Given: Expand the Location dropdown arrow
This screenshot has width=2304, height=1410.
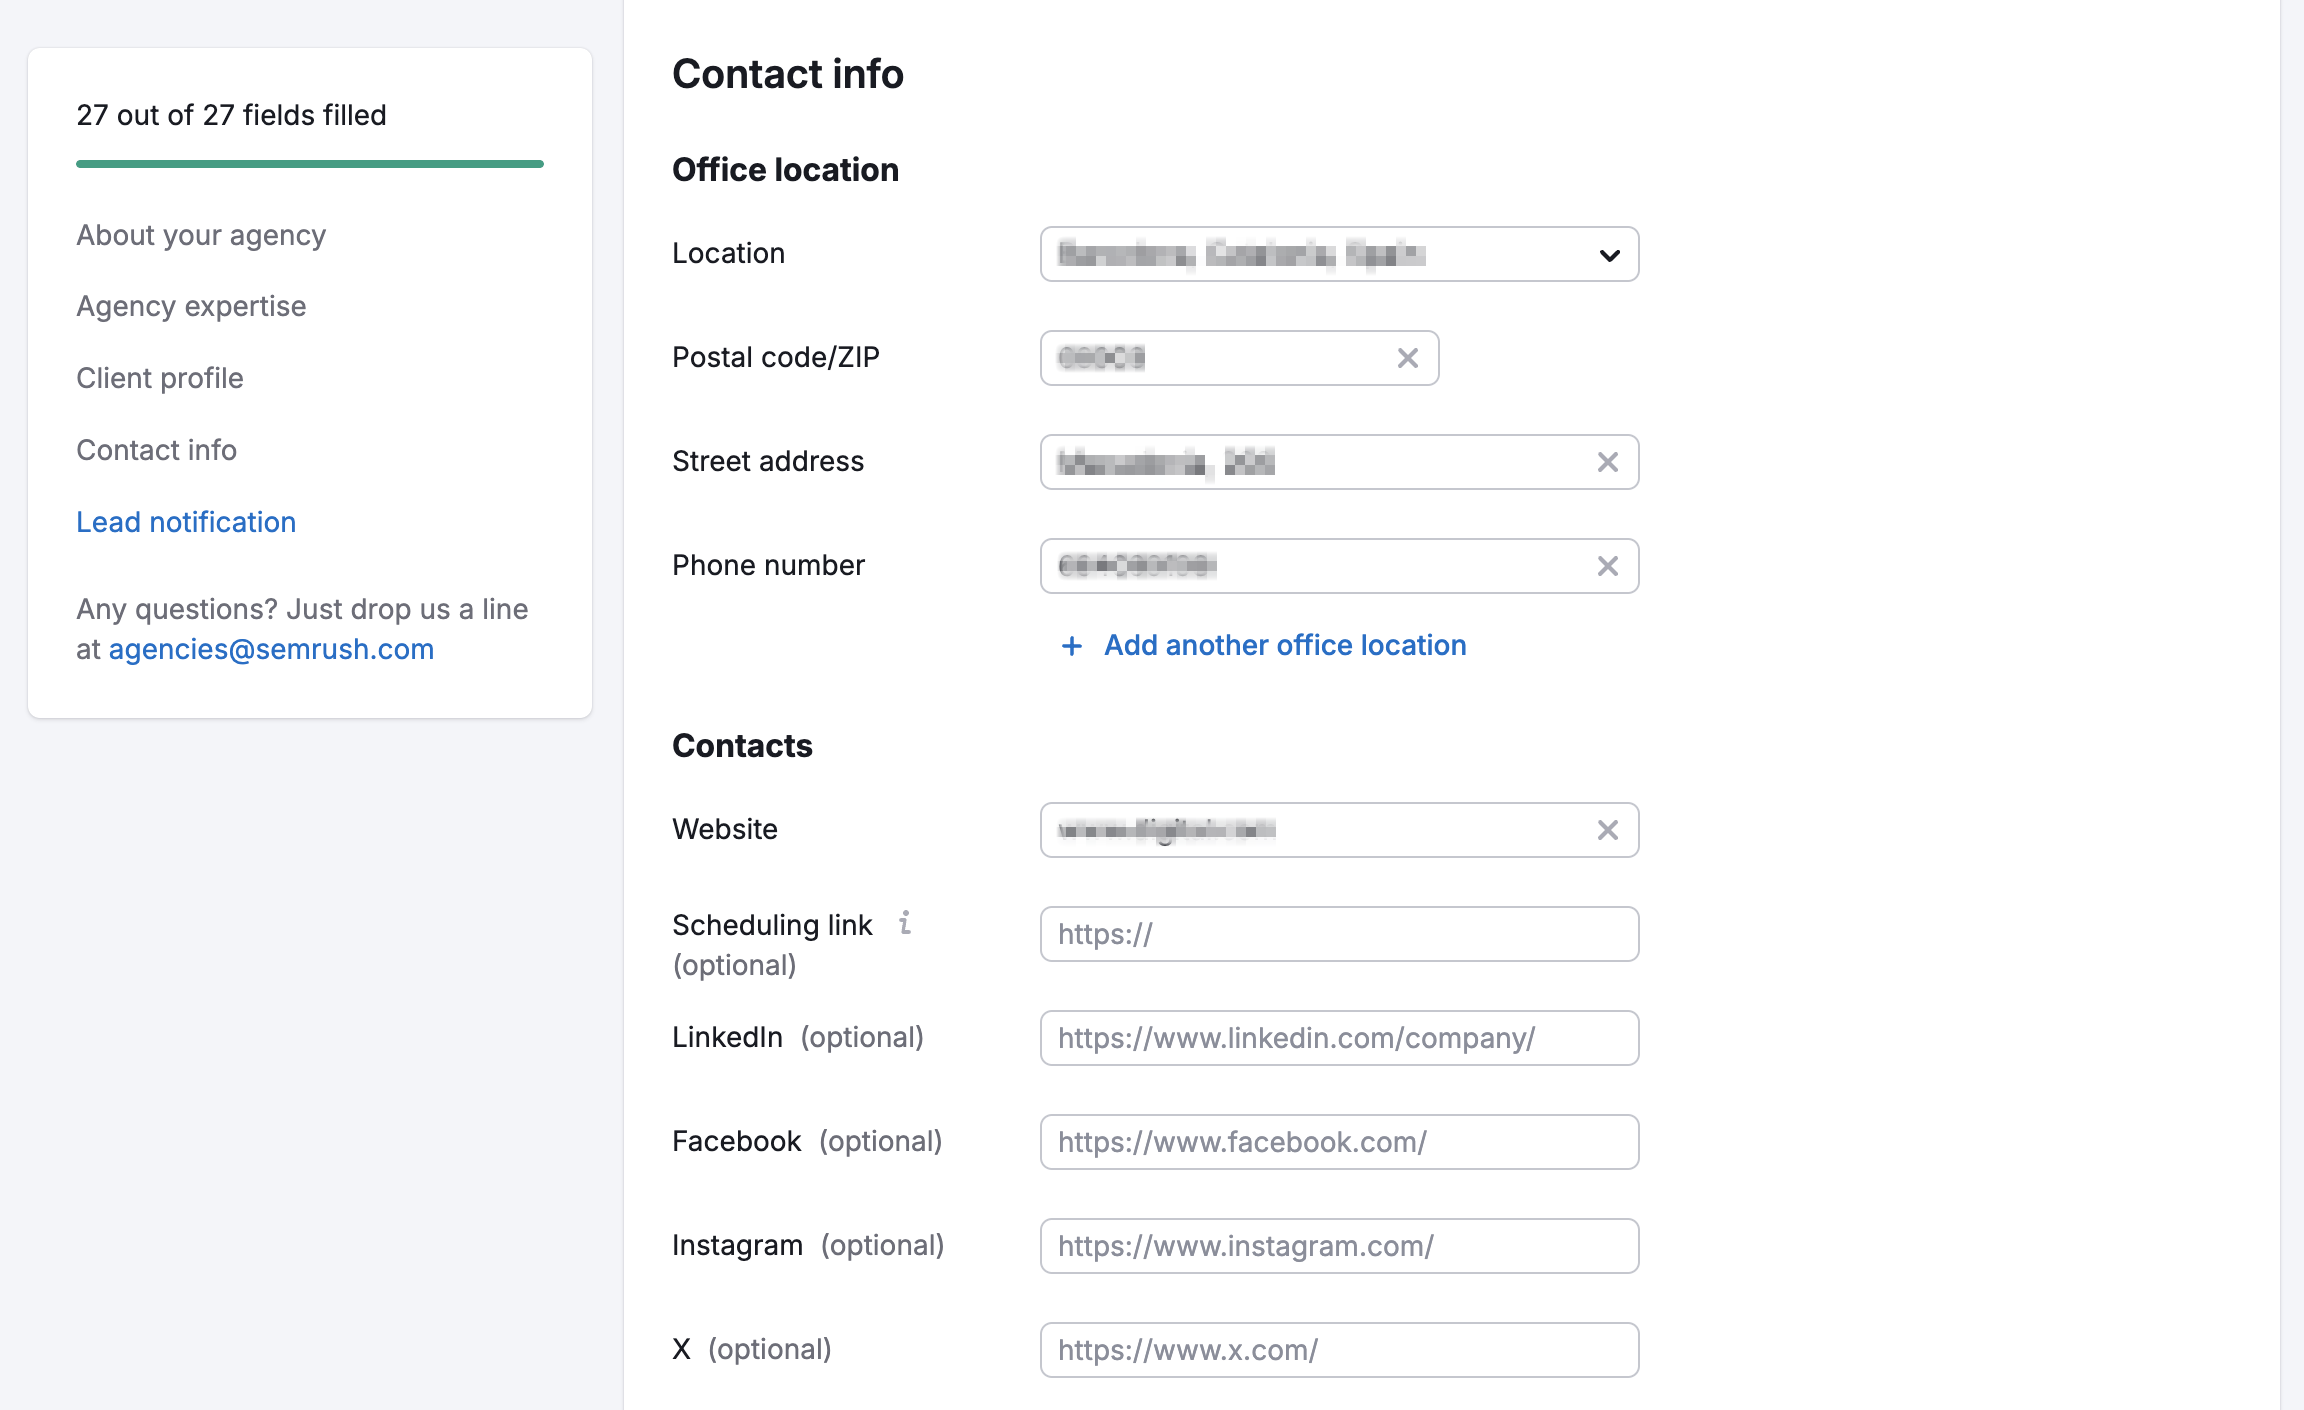Looking at the screenshot, I should (1610, 253).
